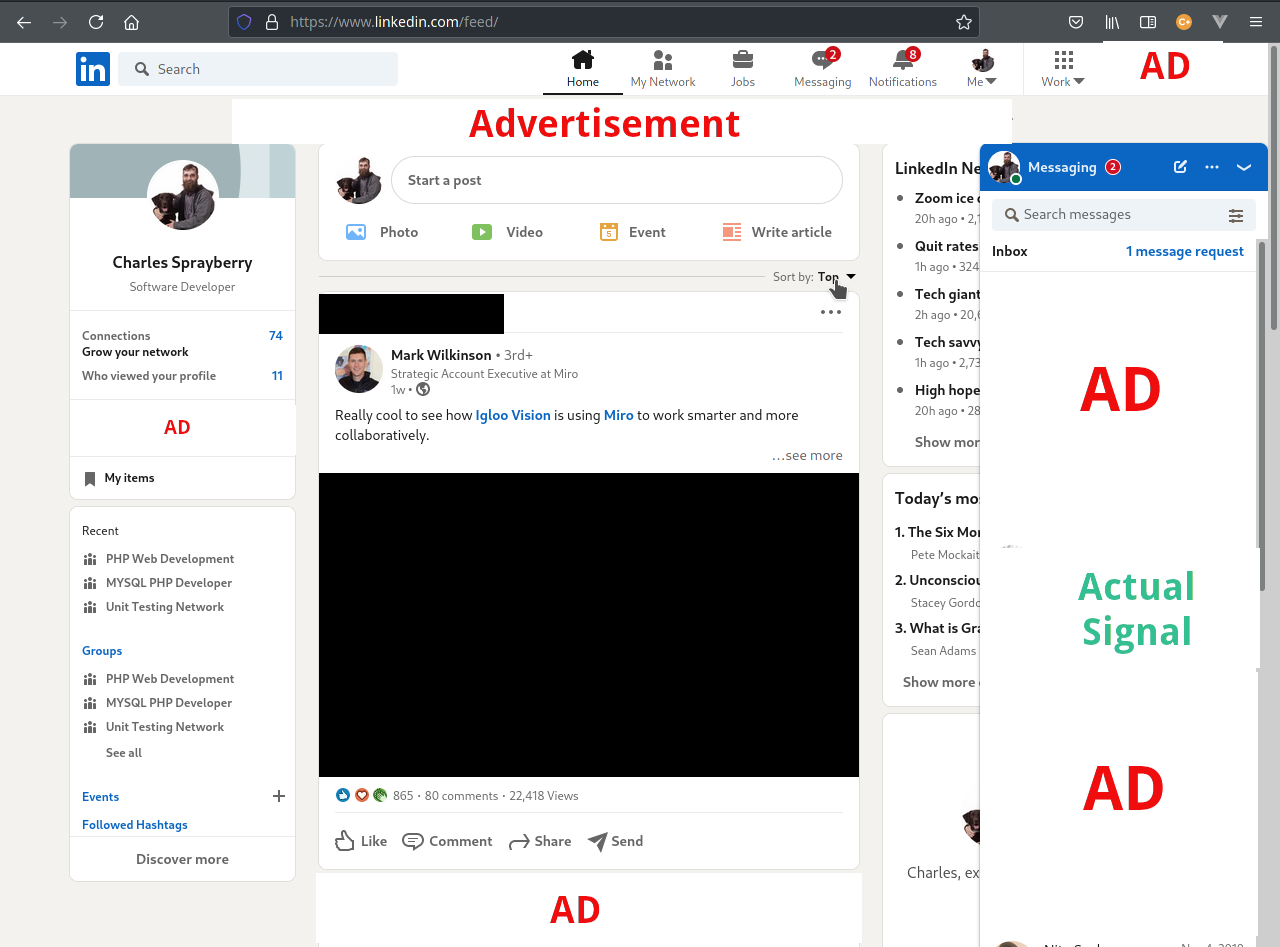The image size is (1280, 947).
Task: Open 1 message request link
Action: [x=1185, y=251]
